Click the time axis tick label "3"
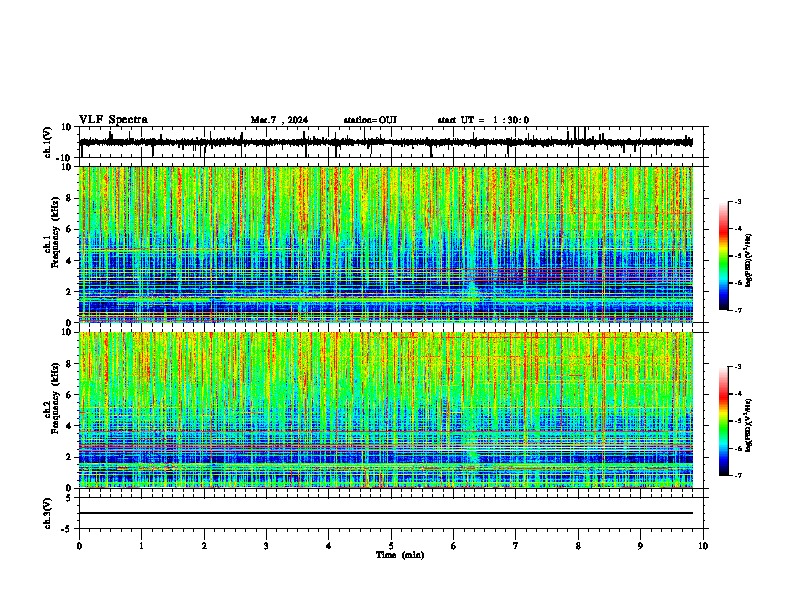 [266, 546]
